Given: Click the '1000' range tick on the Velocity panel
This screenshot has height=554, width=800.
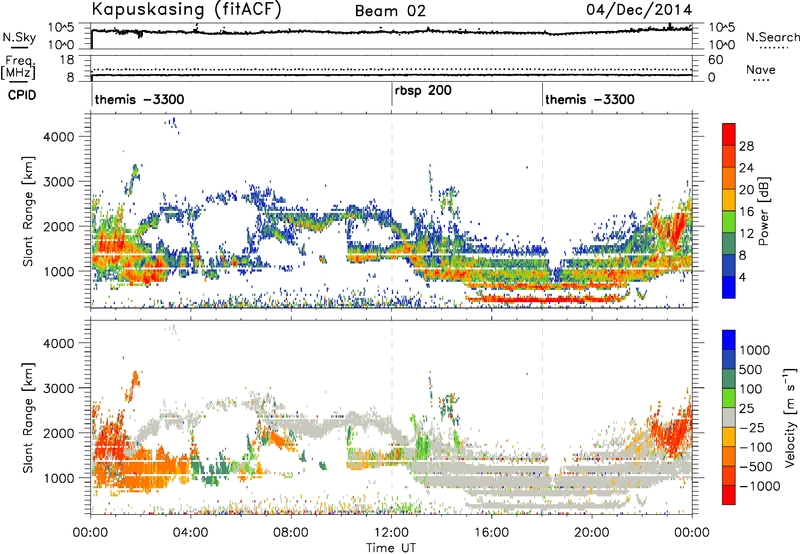Looking at the screenshot, I should (x=58, y=478).
